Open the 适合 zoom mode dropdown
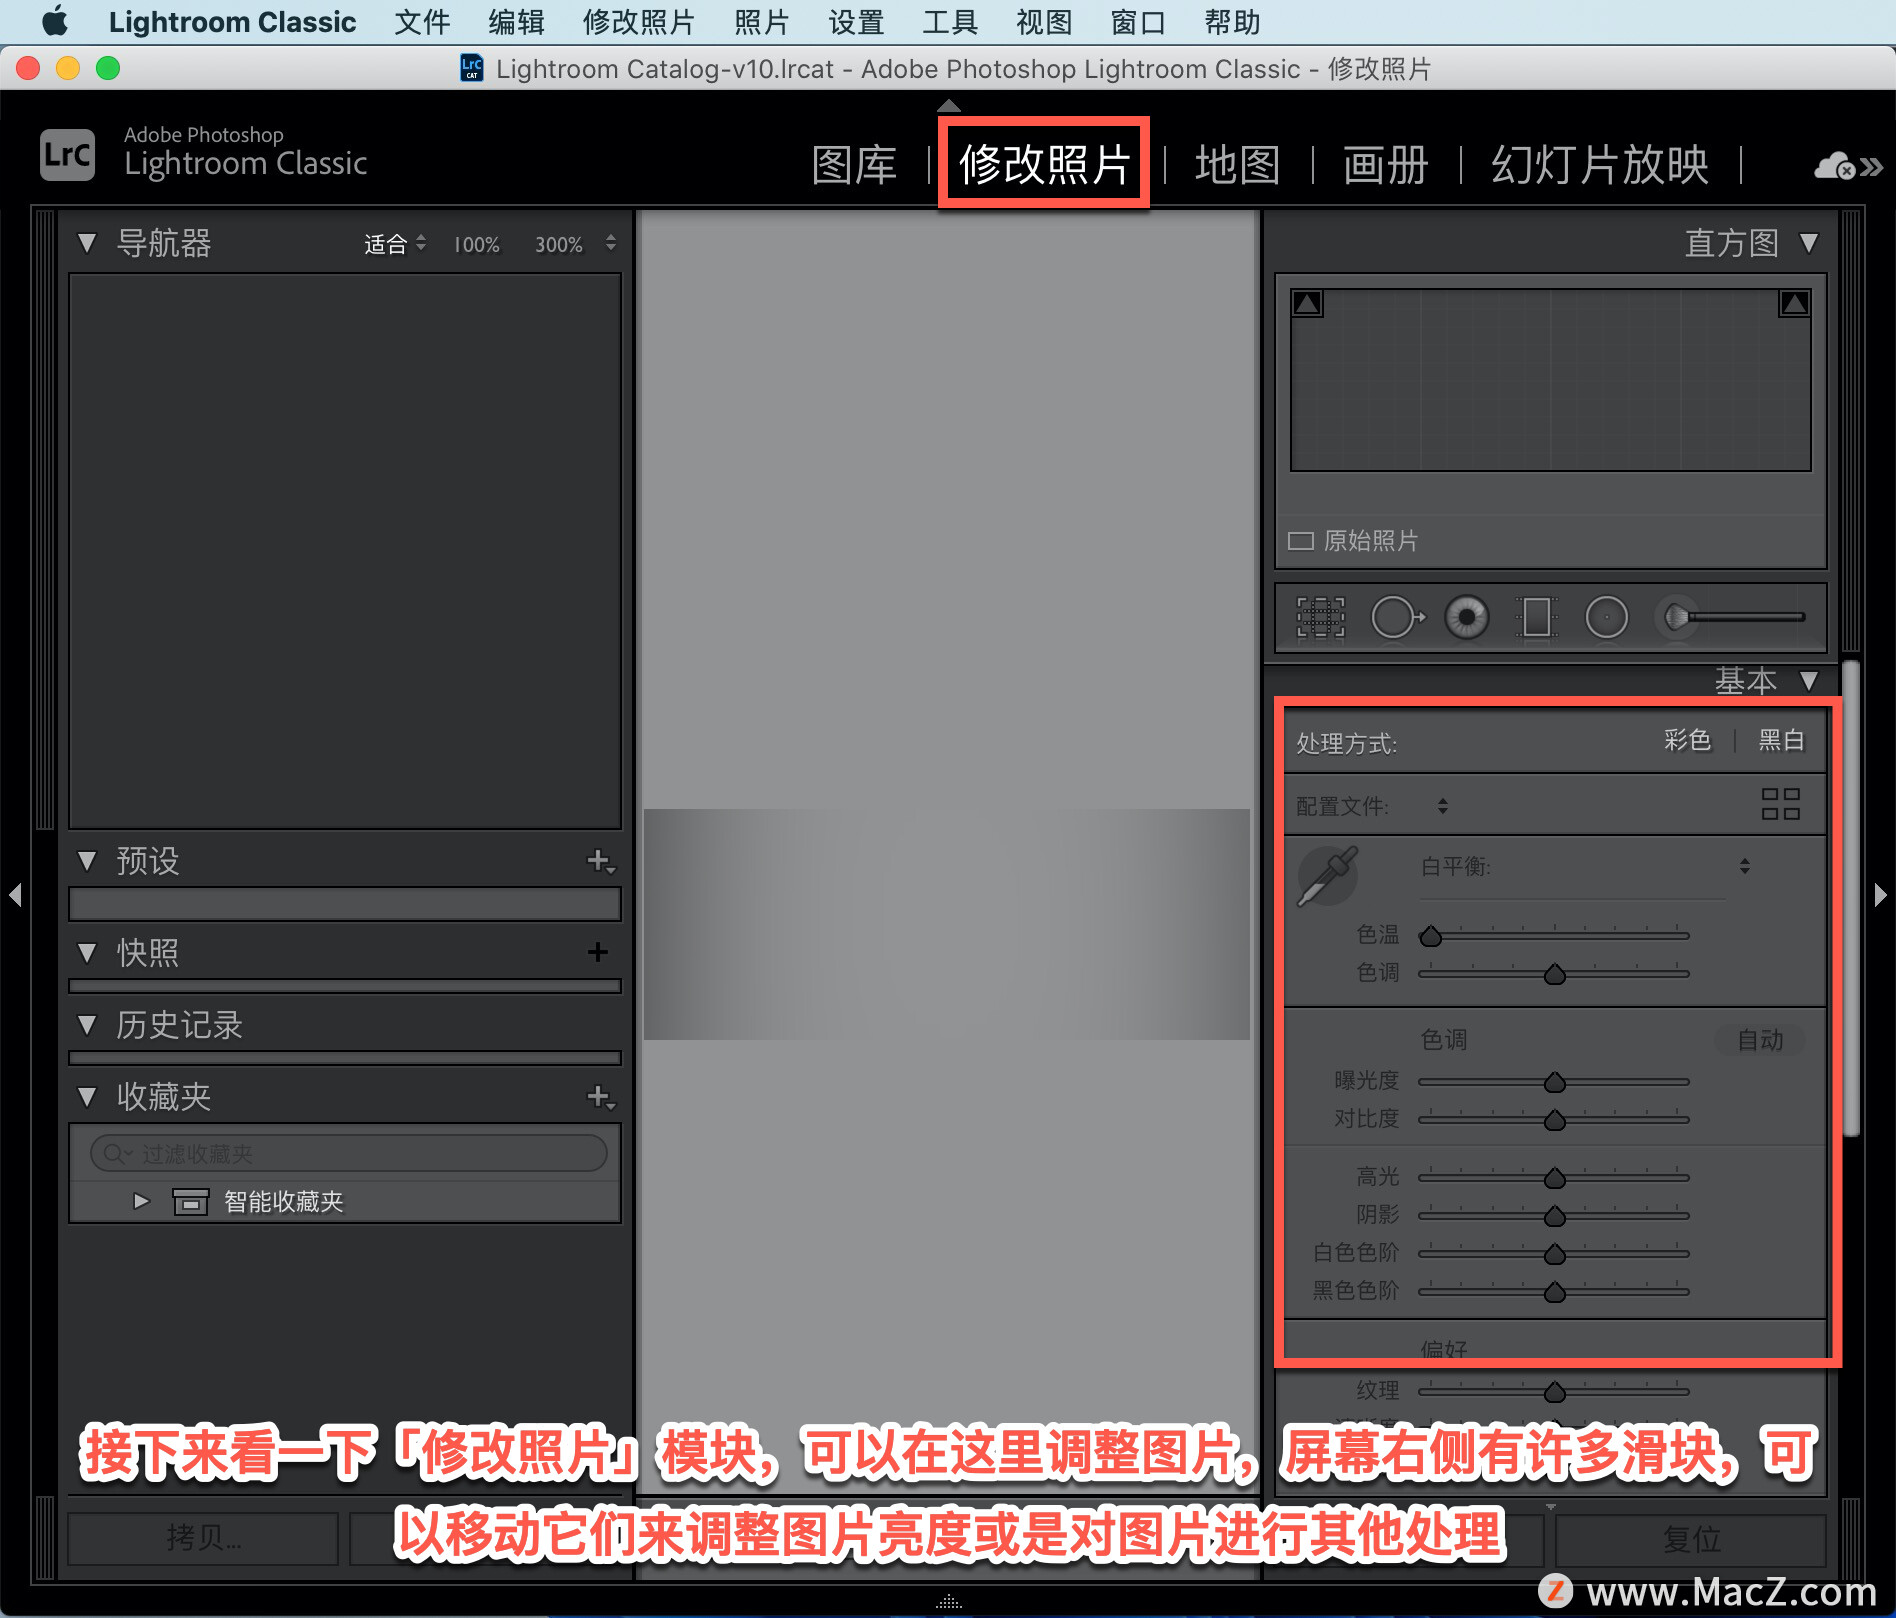Viewport: 1896px width, 1618px height. (x=394, y=244)
